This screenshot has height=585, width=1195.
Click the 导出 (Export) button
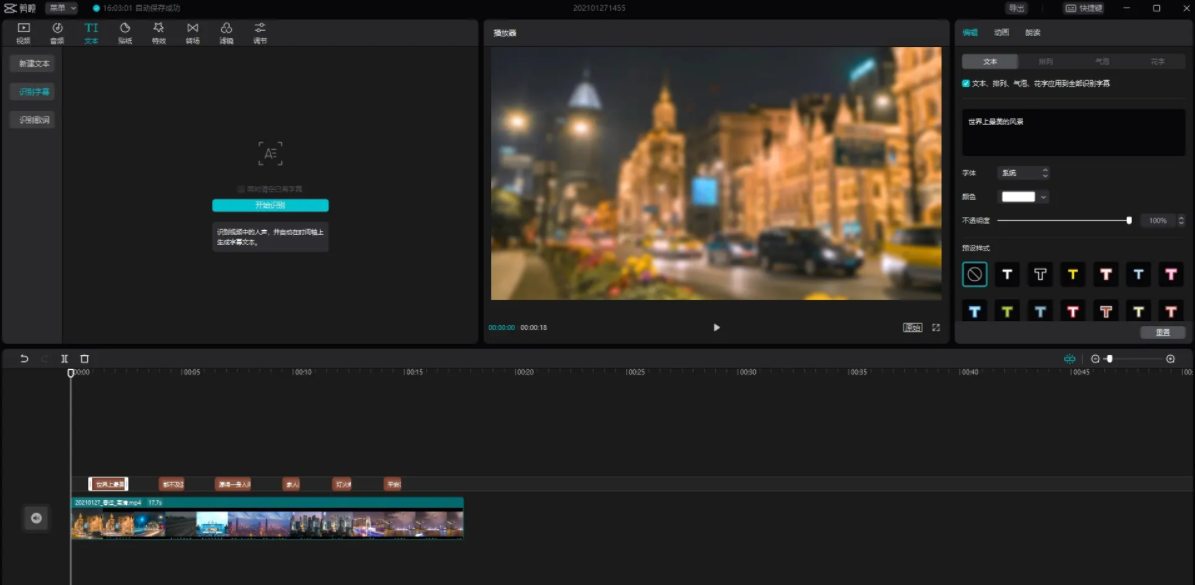pos(1016,8)
